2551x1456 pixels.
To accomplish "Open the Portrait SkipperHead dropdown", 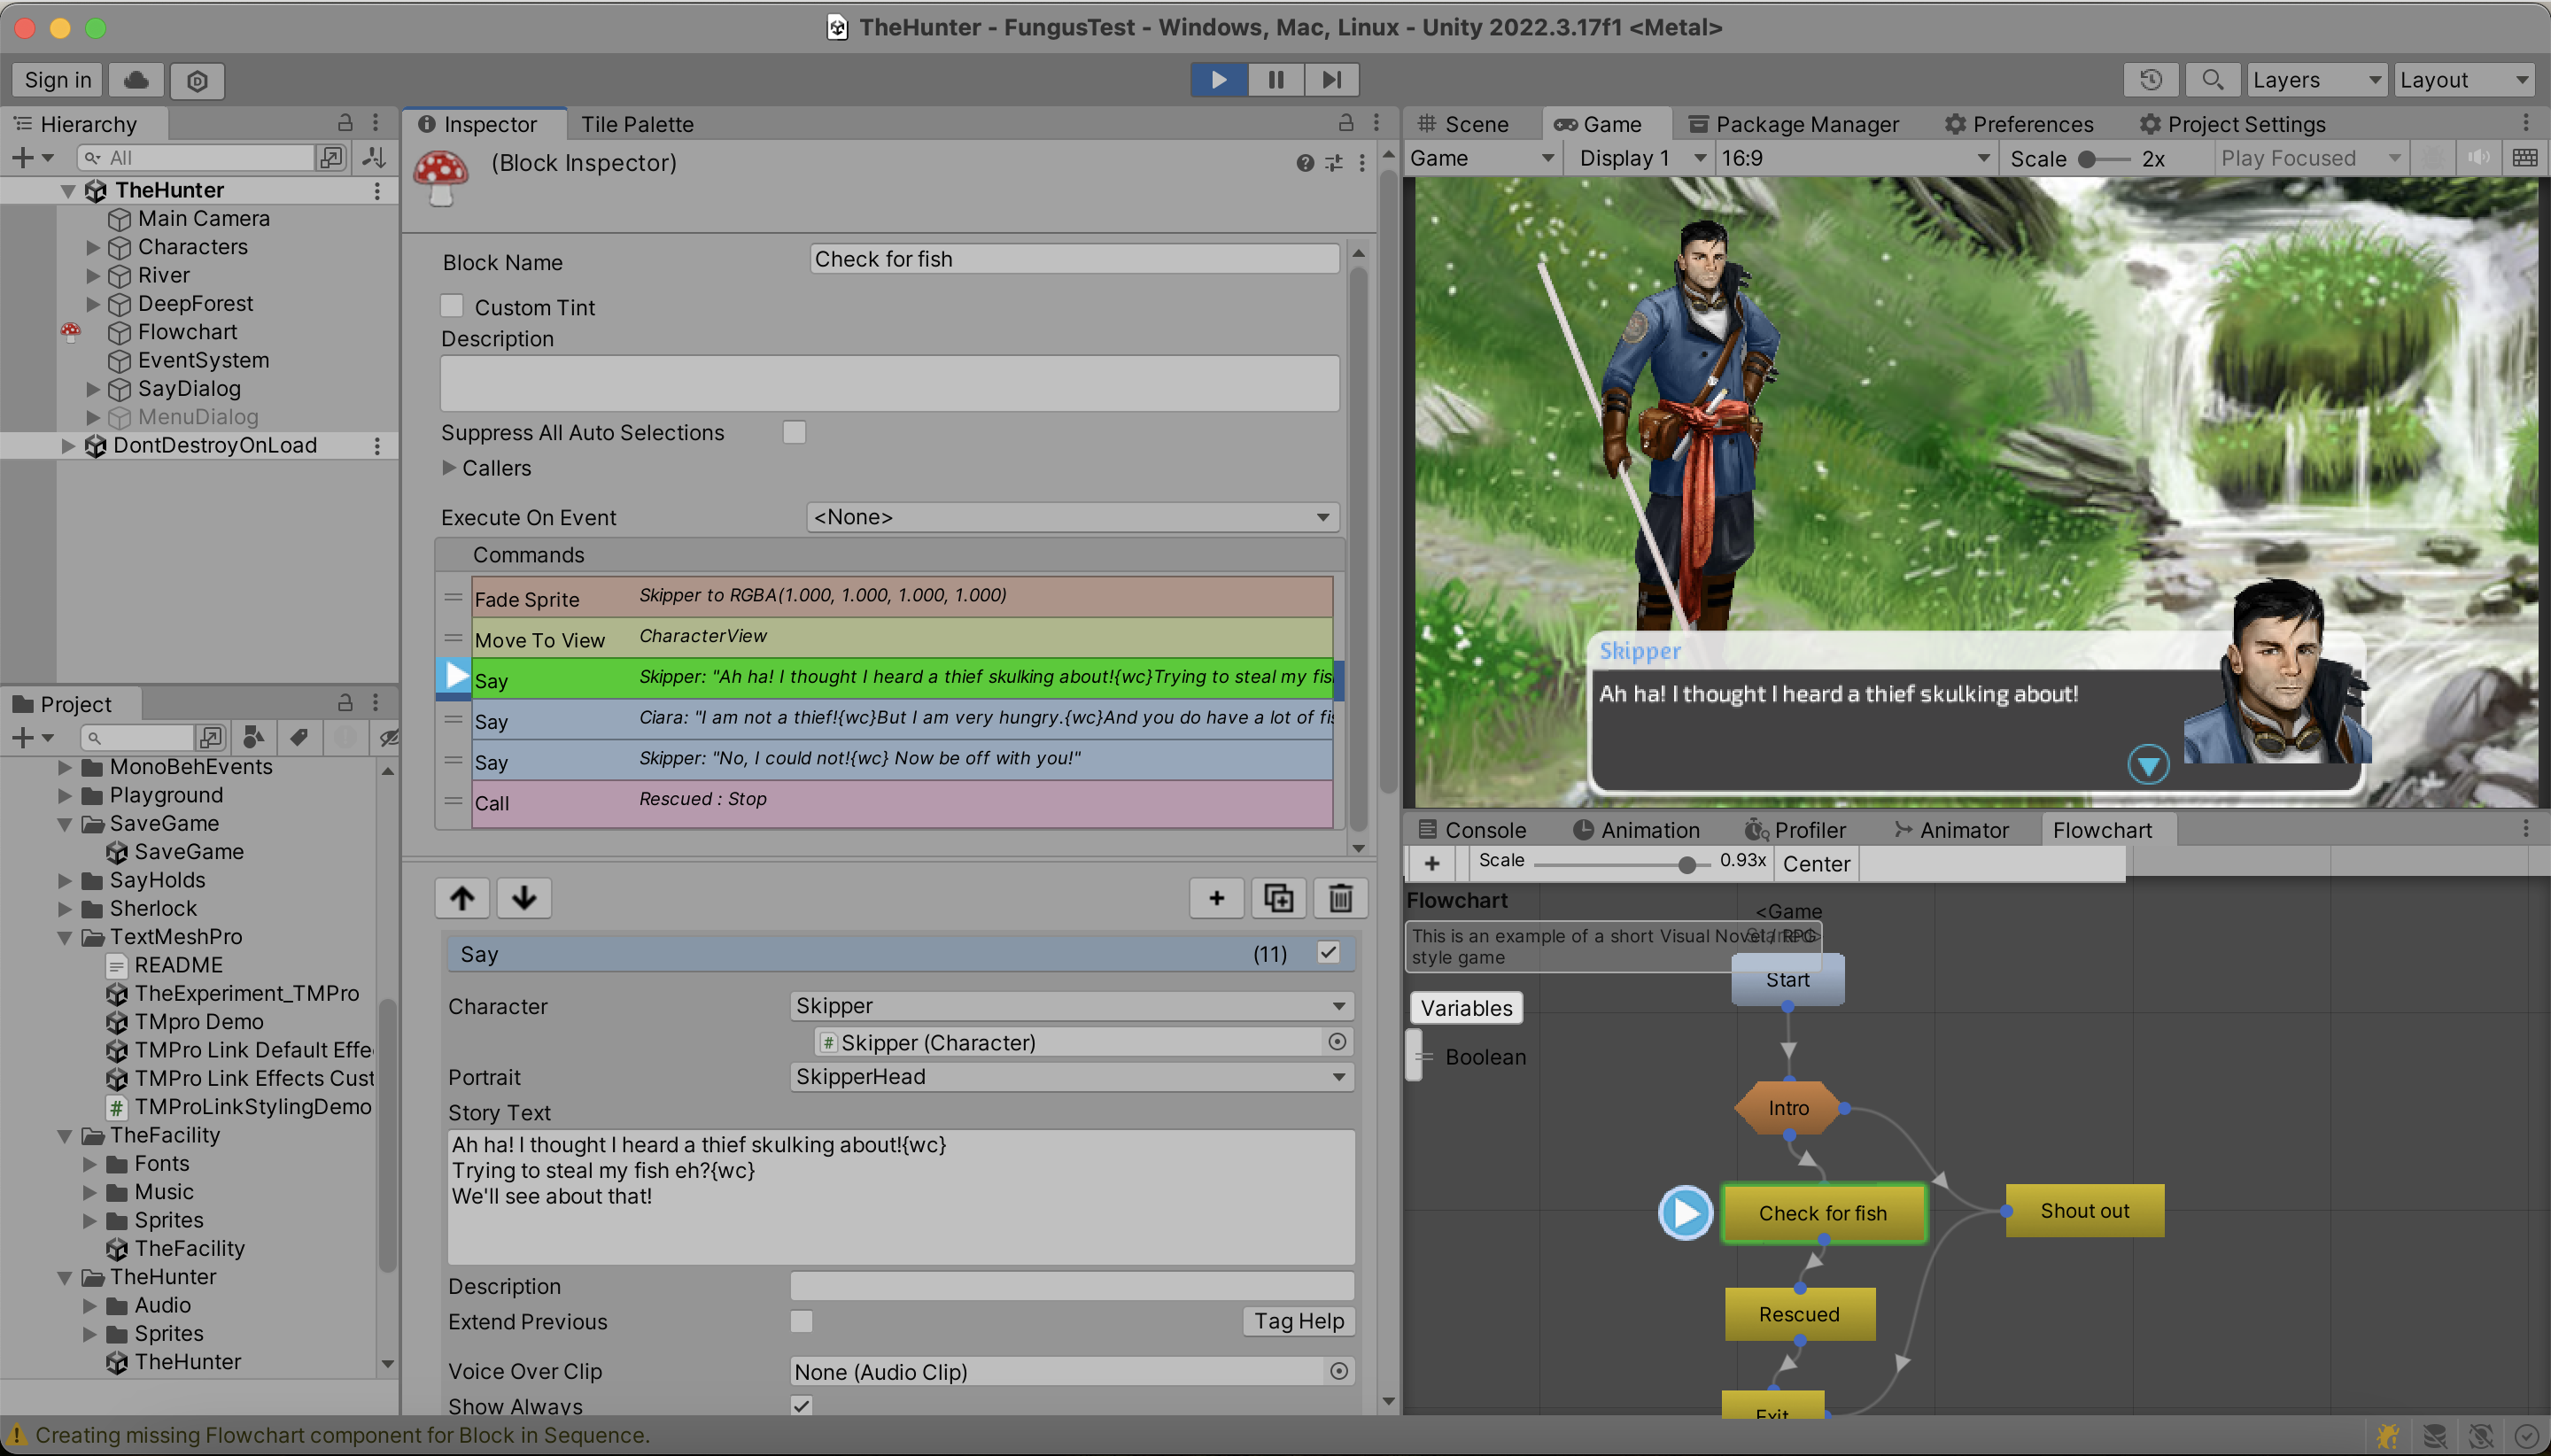I will 1072,1077.
